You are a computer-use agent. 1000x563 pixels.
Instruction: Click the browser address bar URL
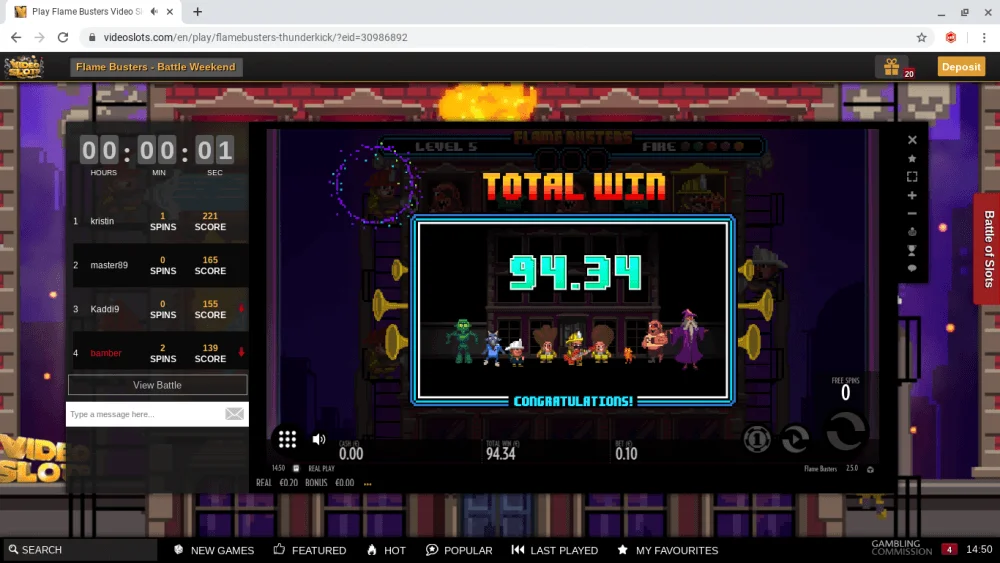click(x=255, y=38)
